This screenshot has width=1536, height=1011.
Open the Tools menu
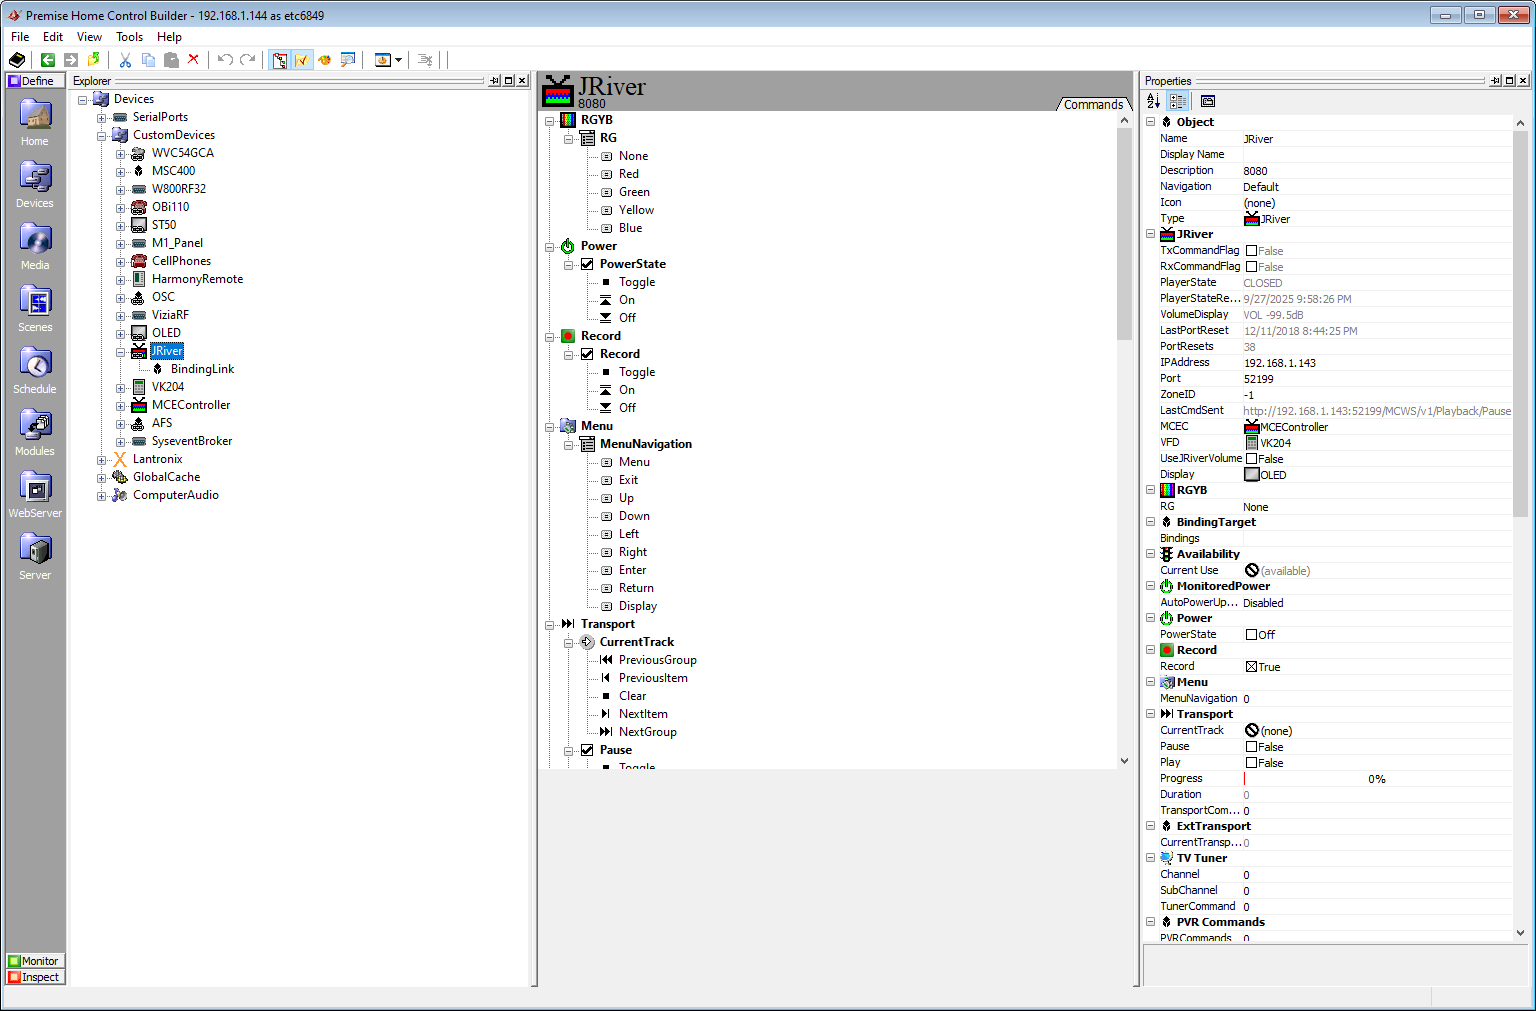point(129,36)
